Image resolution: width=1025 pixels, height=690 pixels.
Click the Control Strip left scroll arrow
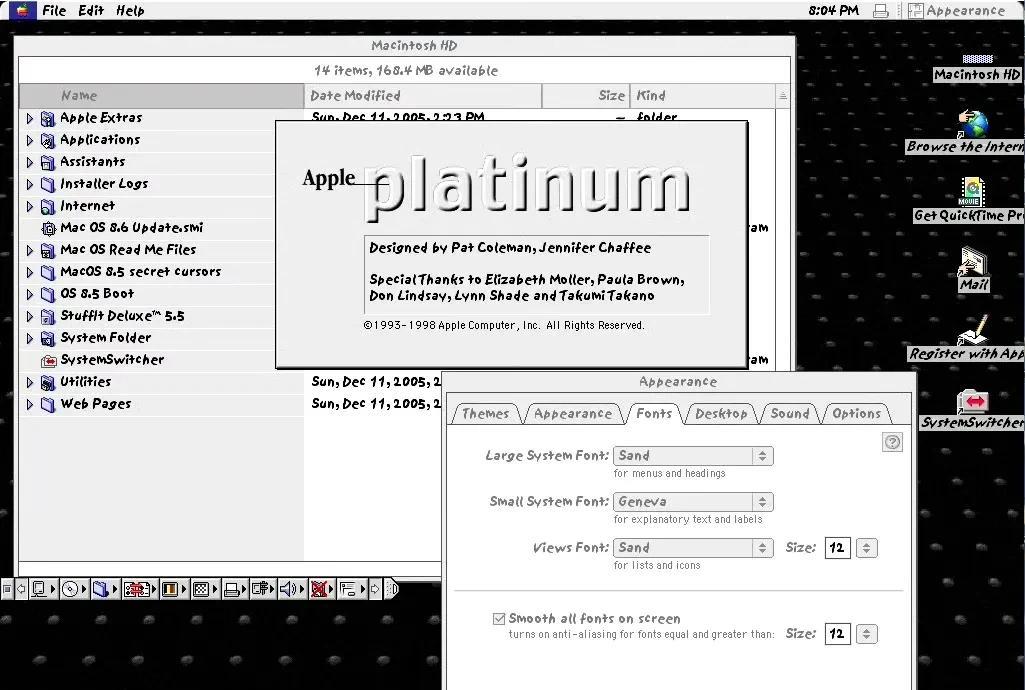click(x=22, y=589)
